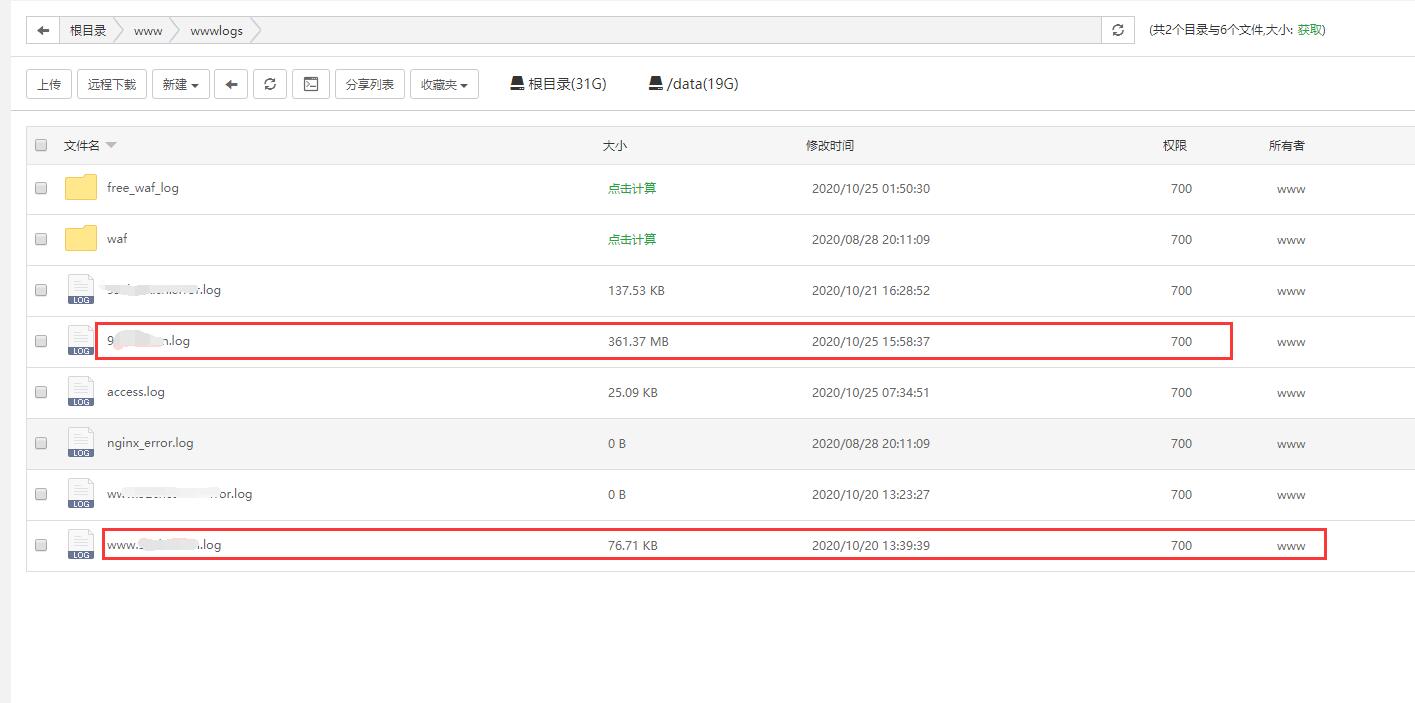
Task: Check the box for the 137.53 KB log
Action: tap(41, 290)
